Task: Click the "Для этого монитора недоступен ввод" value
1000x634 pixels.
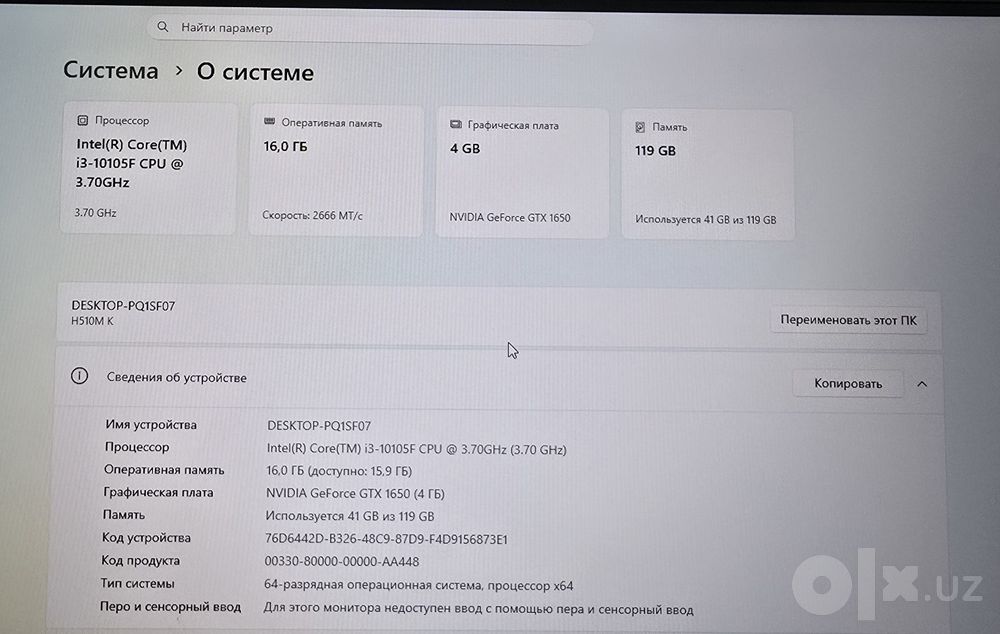Action: [x=478, y=609]
